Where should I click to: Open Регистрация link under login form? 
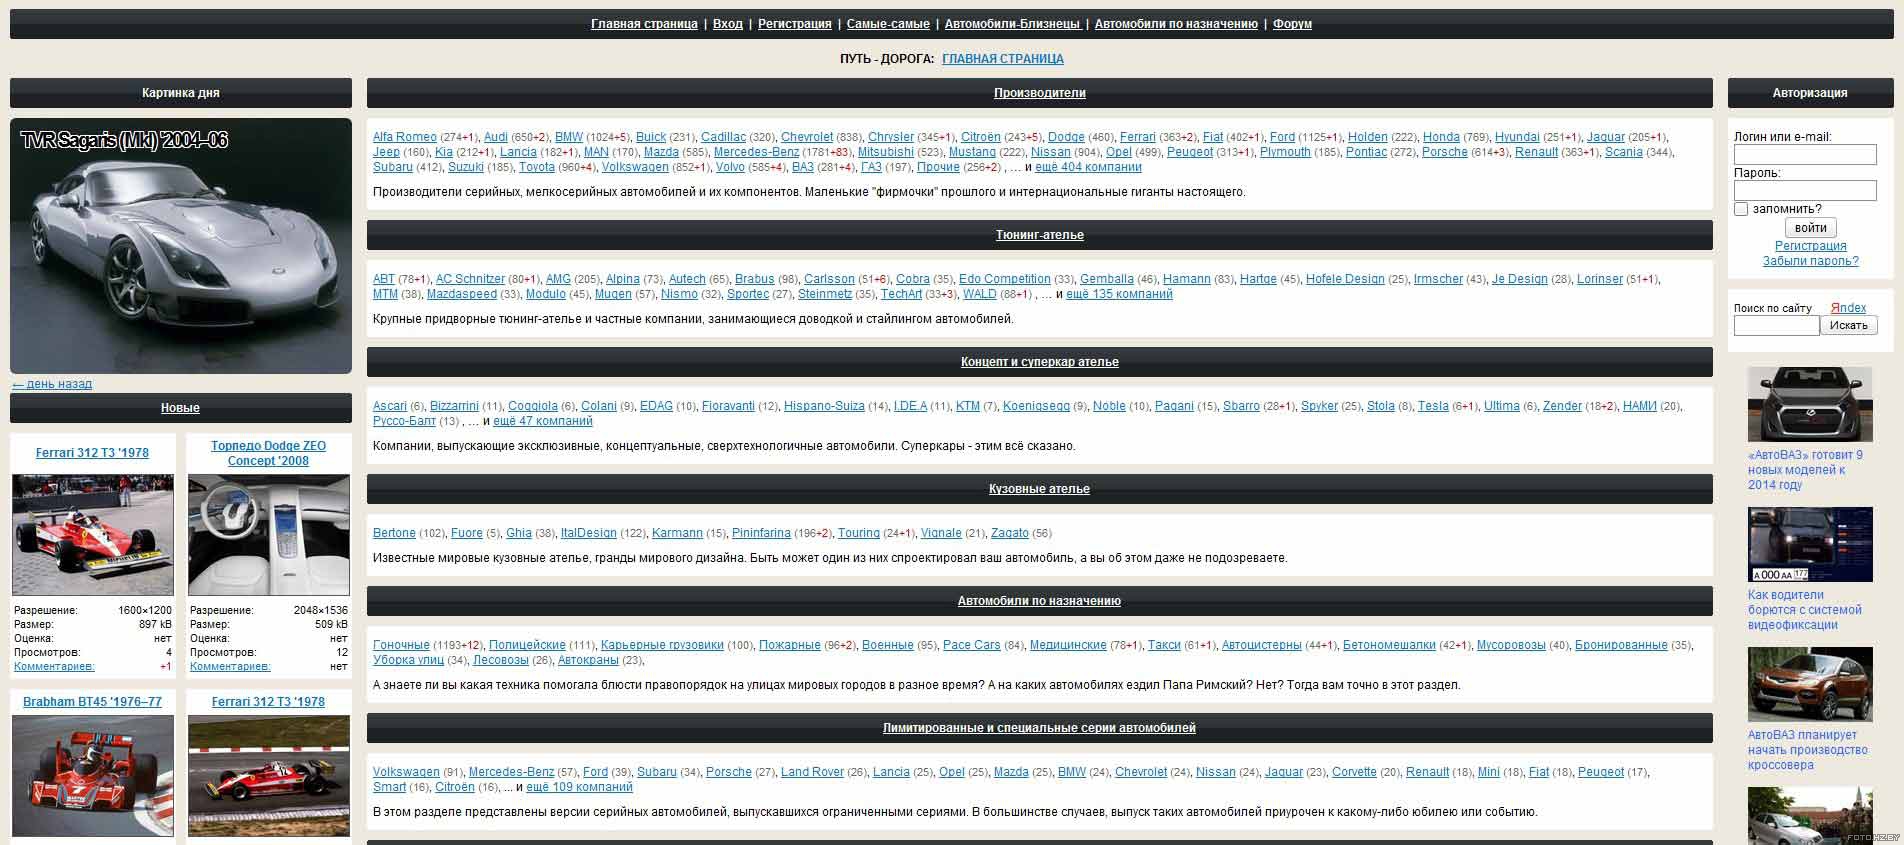point(1810,246)
